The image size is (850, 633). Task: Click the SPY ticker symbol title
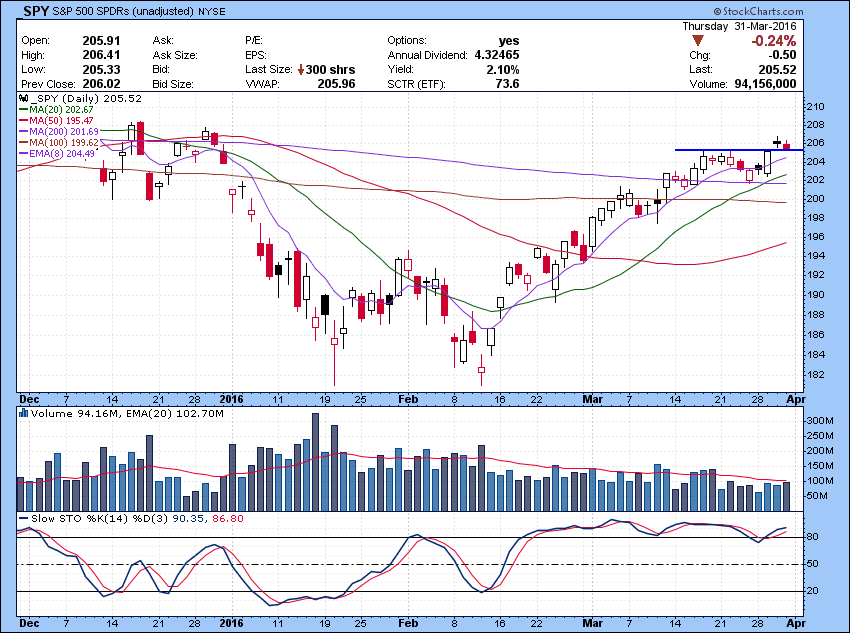click(36, 11)
